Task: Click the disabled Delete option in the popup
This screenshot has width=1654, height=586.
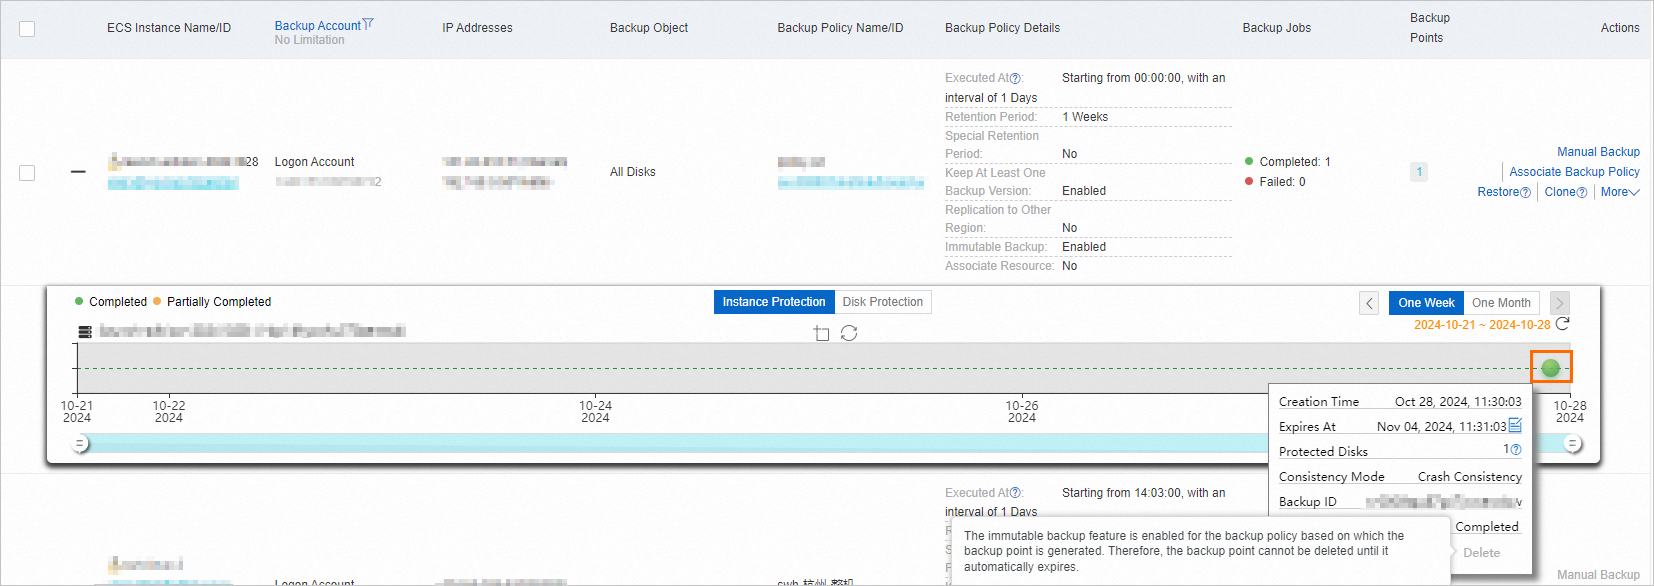Action: (1481, 553)
